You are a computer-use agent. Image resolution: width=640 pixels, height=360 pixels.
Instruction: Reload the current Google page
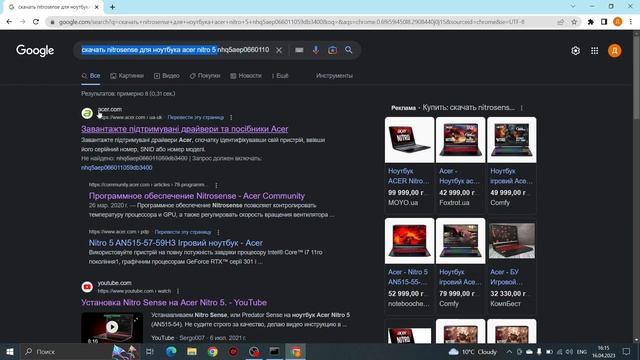36,22
